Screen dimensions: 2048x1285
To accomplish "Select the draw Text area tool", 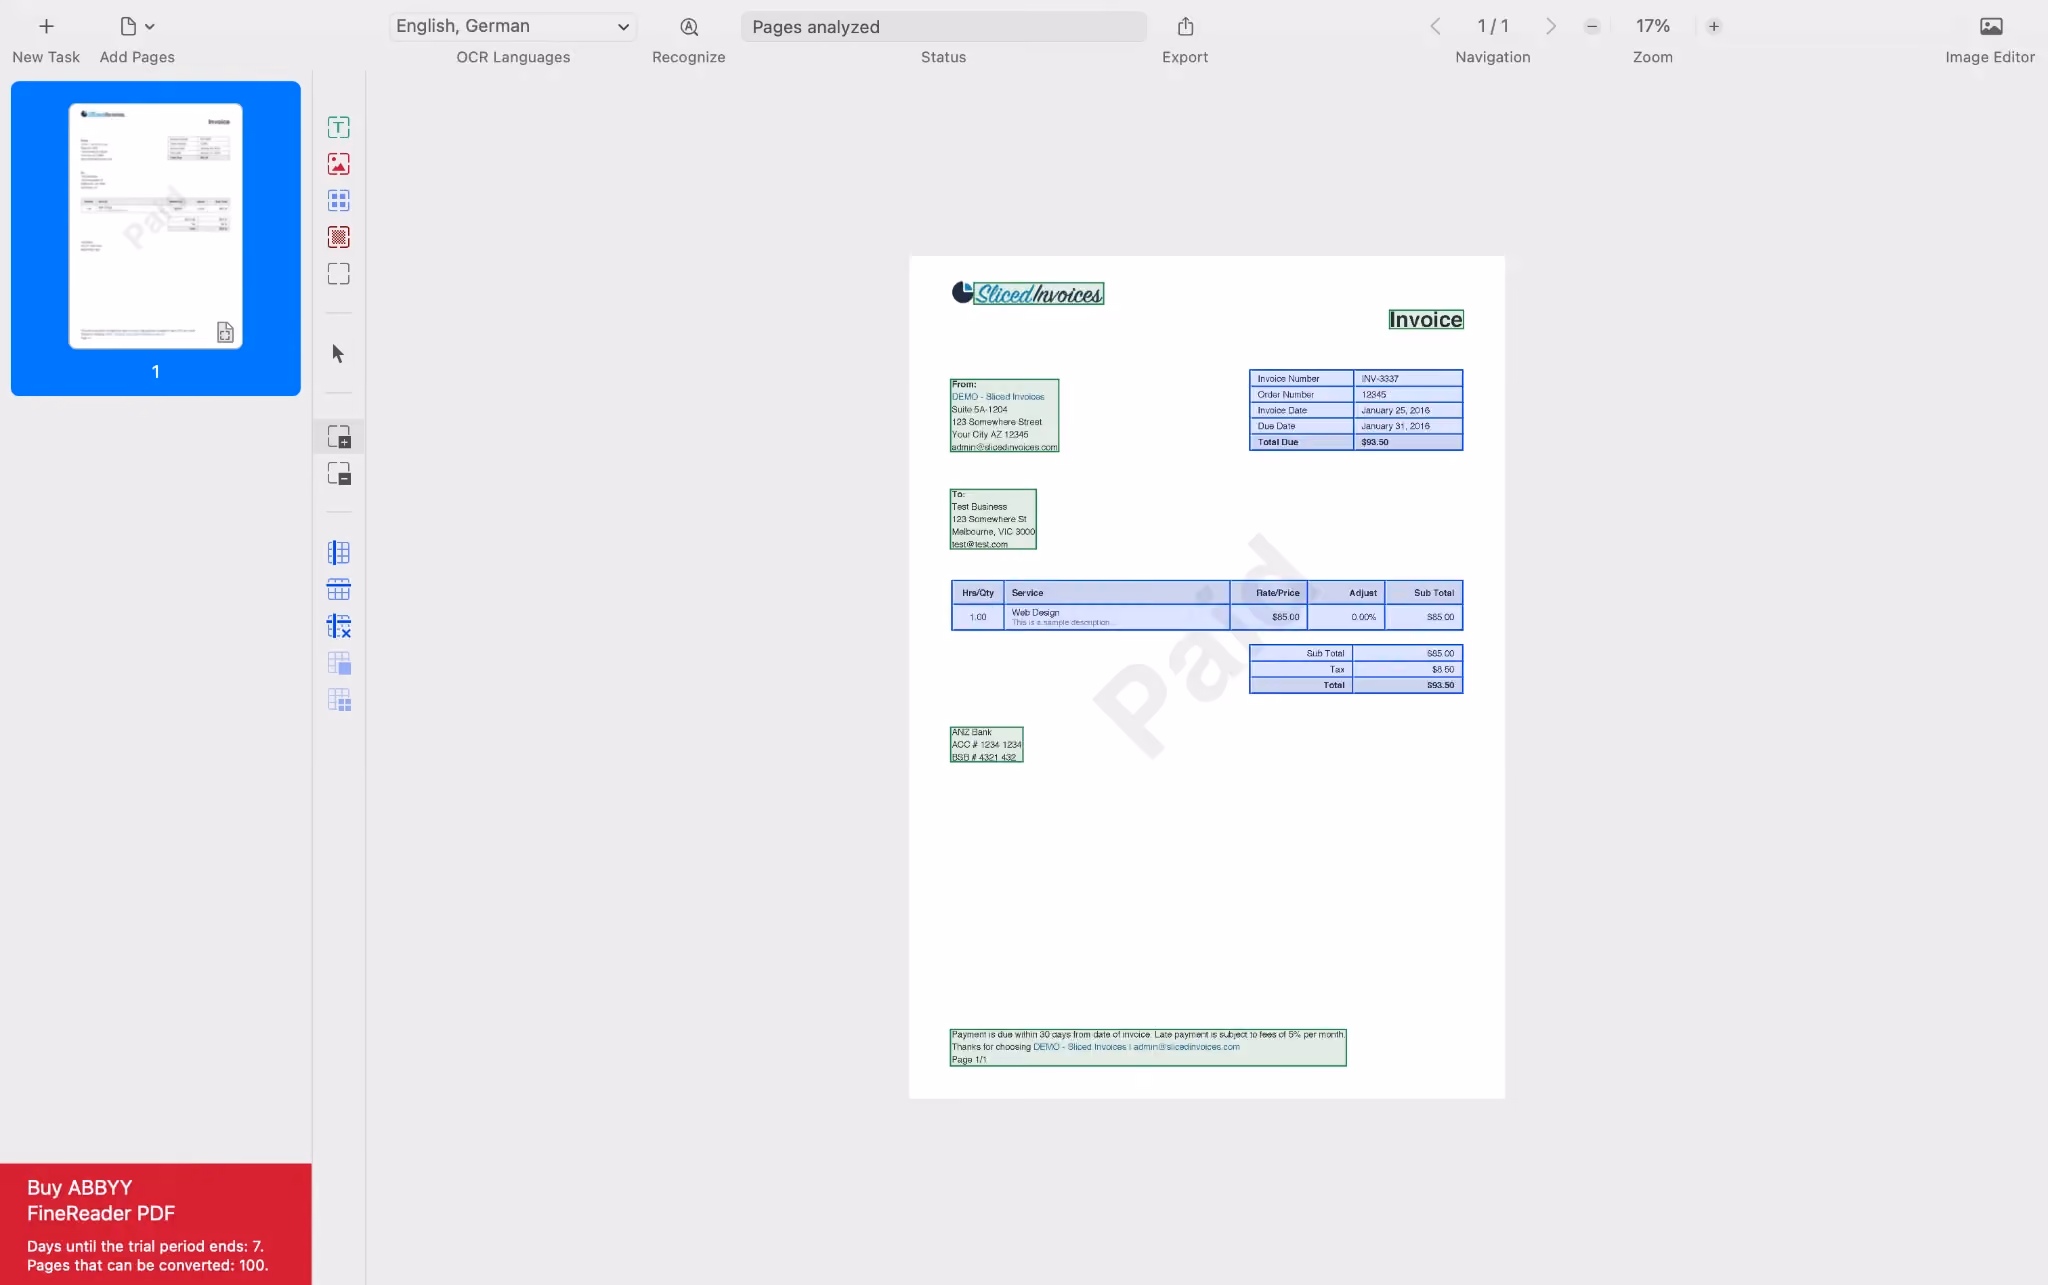I will click(339, 127).
